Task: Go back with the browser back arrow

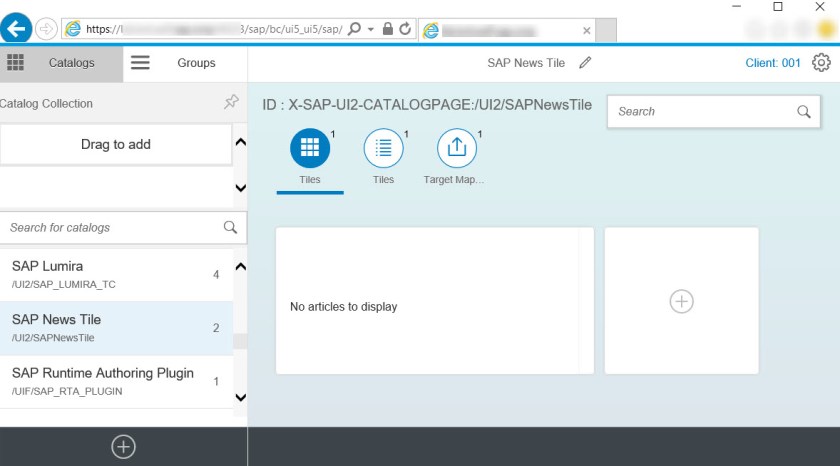Action: click(x=16, y=28)
